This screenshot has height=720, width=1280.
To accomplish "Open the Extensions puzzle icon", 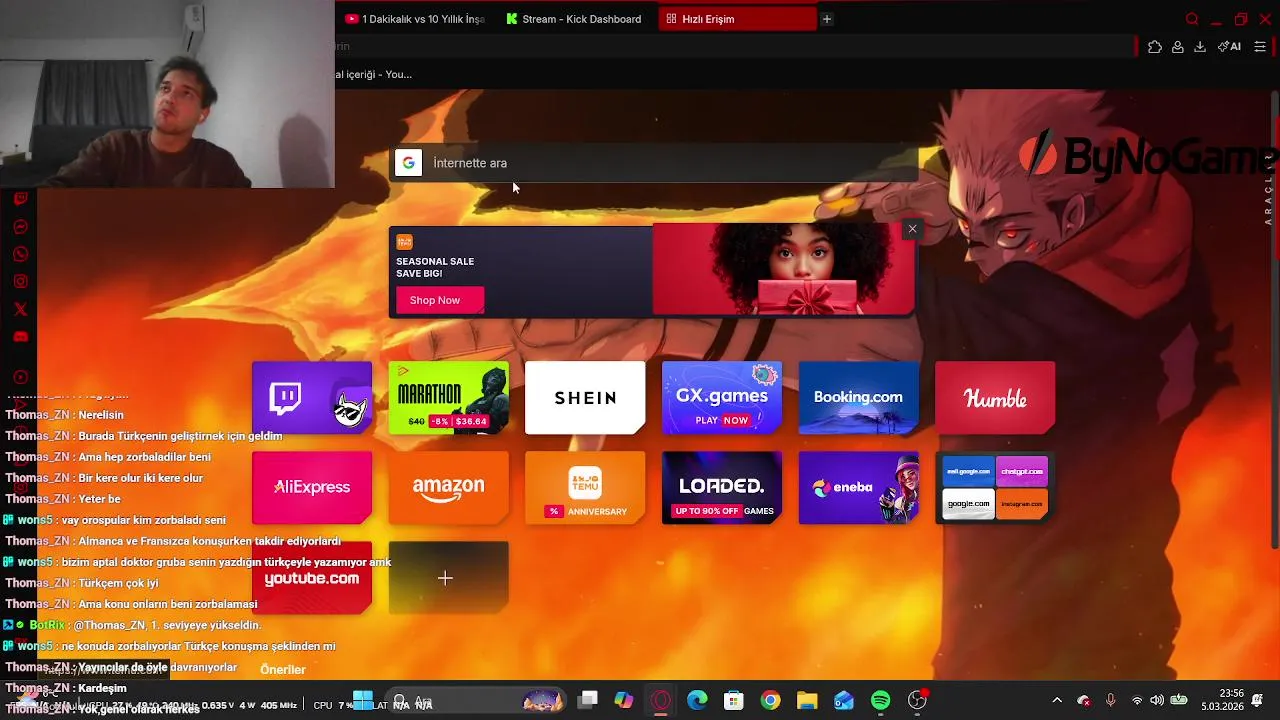I will tap(1155, 46).
